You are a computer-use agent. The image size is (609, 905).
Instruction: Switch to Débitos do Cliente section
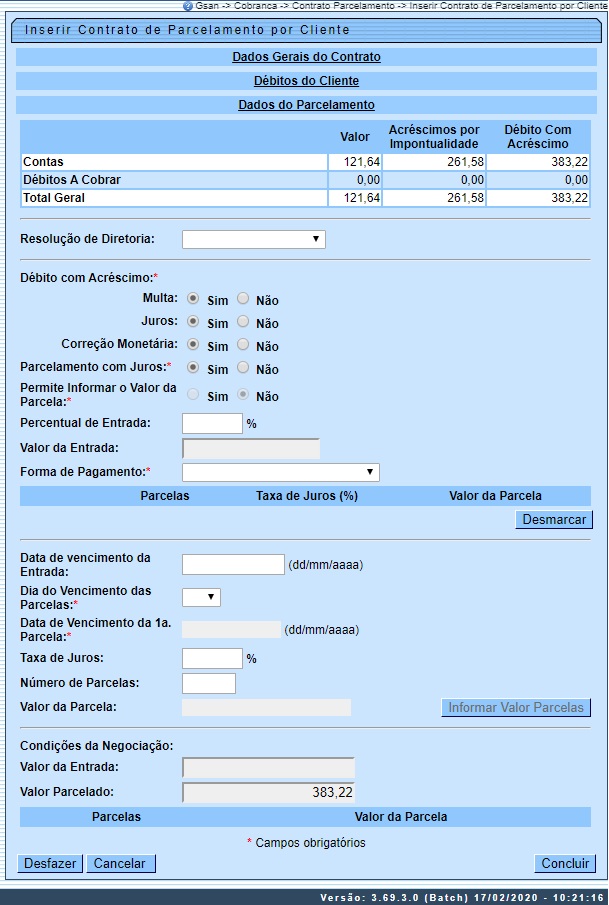point(306,81)
